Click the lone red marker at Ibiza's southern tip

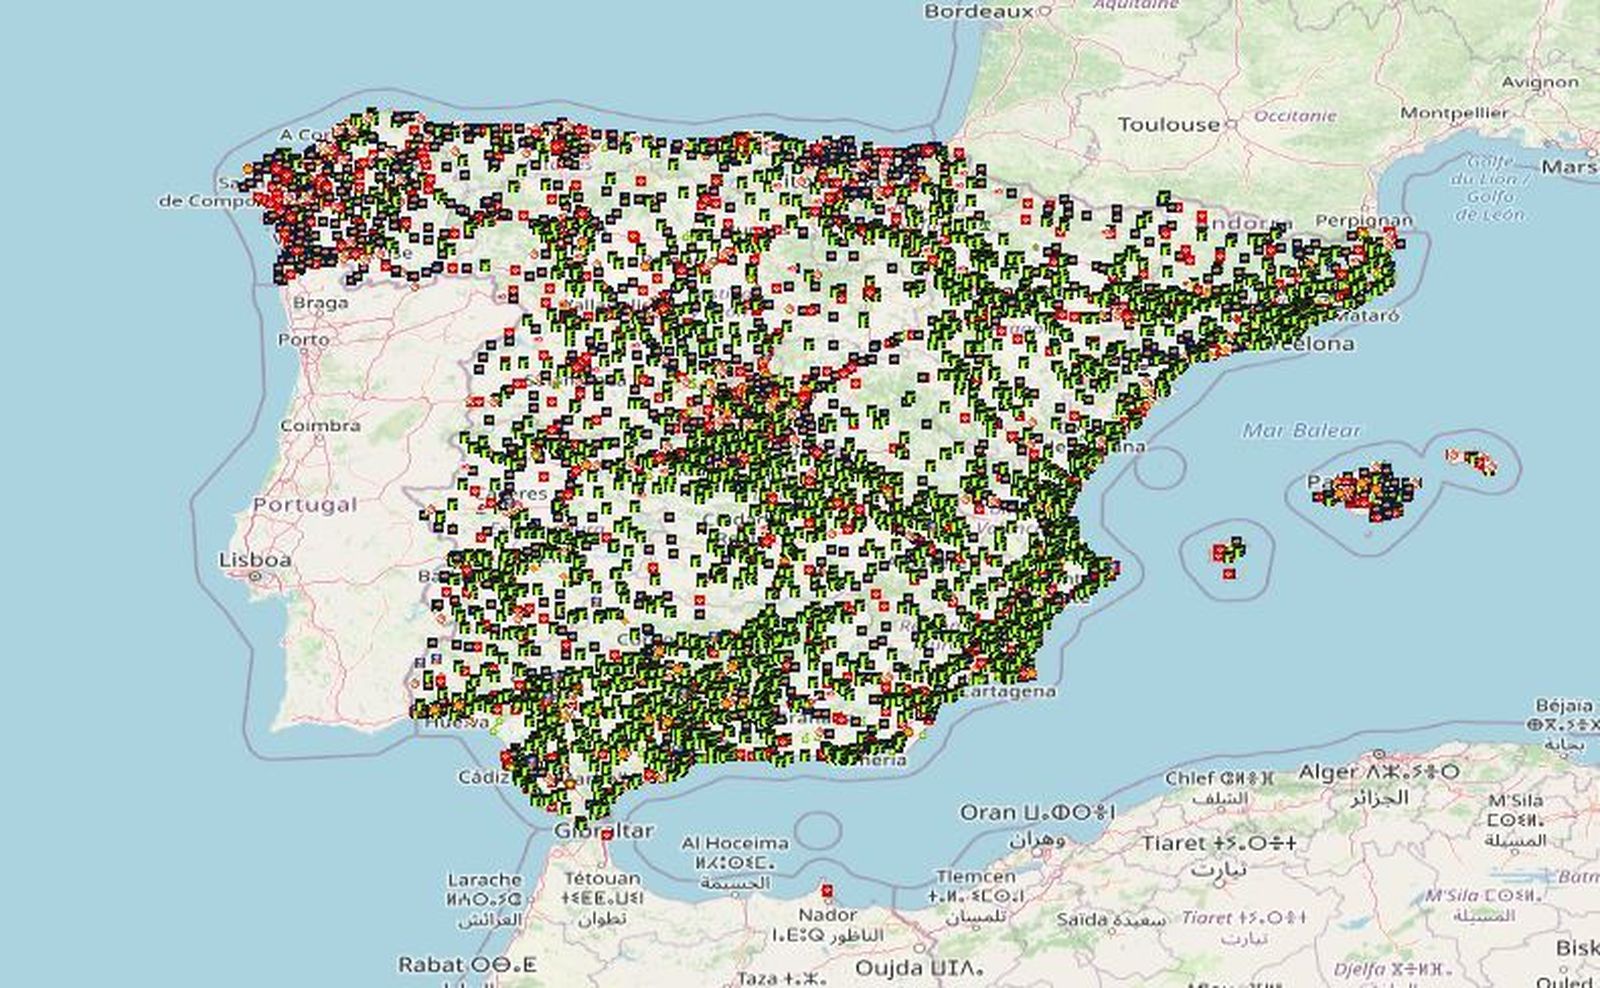click(x=1228, y=574)
